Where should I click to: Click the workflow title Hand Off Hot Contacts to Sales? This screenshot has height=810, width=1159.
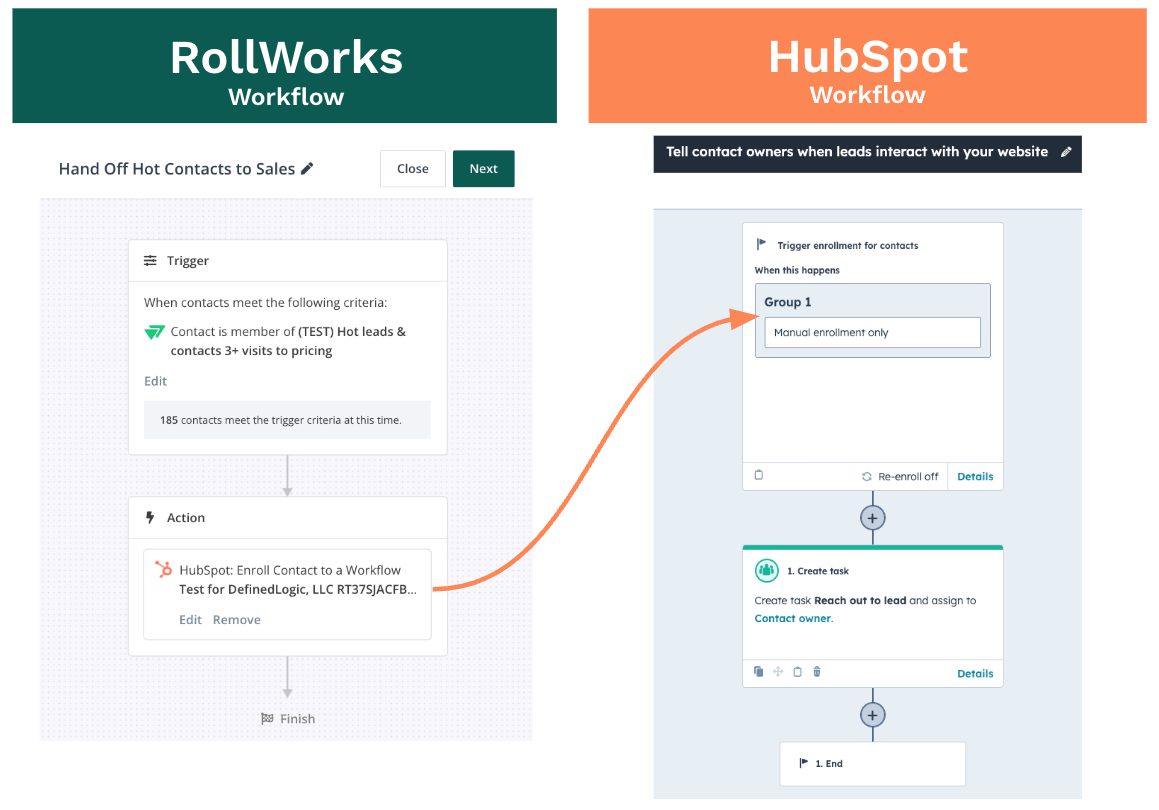click(x=177, y=169)
